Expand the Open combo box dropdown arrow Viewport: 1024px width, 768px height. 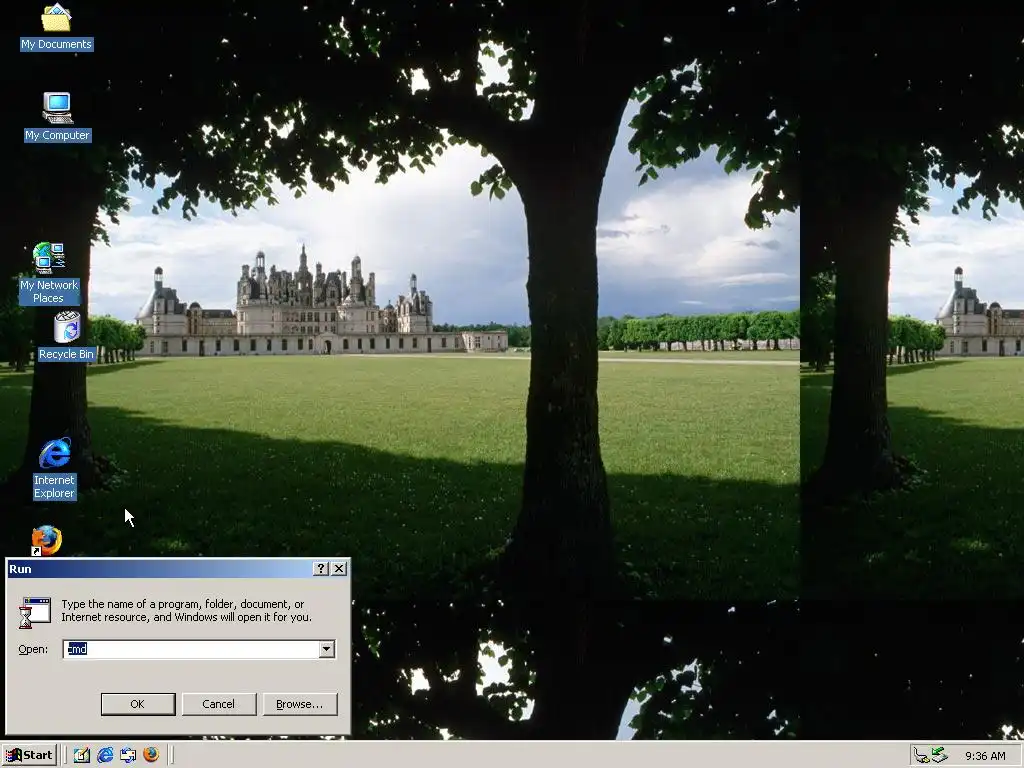point(327,649)
